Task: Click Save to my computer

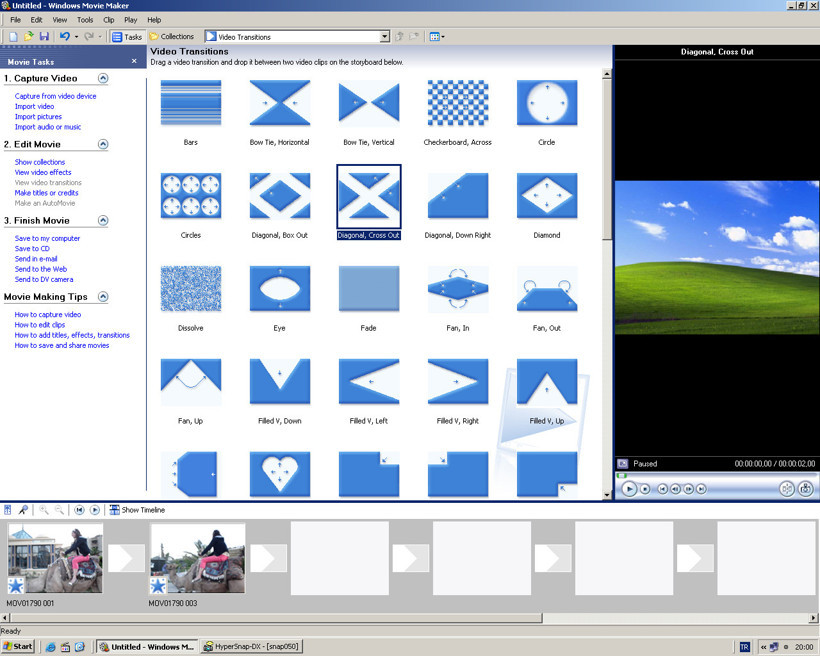Action: [x=47, y=239]
